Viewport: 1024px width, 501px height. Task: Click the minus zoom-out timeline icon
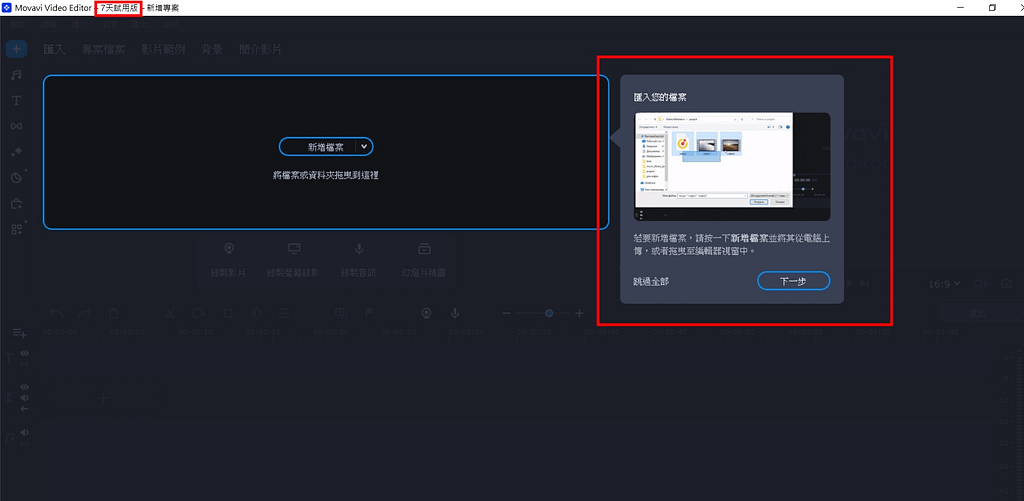coord(506,314)
